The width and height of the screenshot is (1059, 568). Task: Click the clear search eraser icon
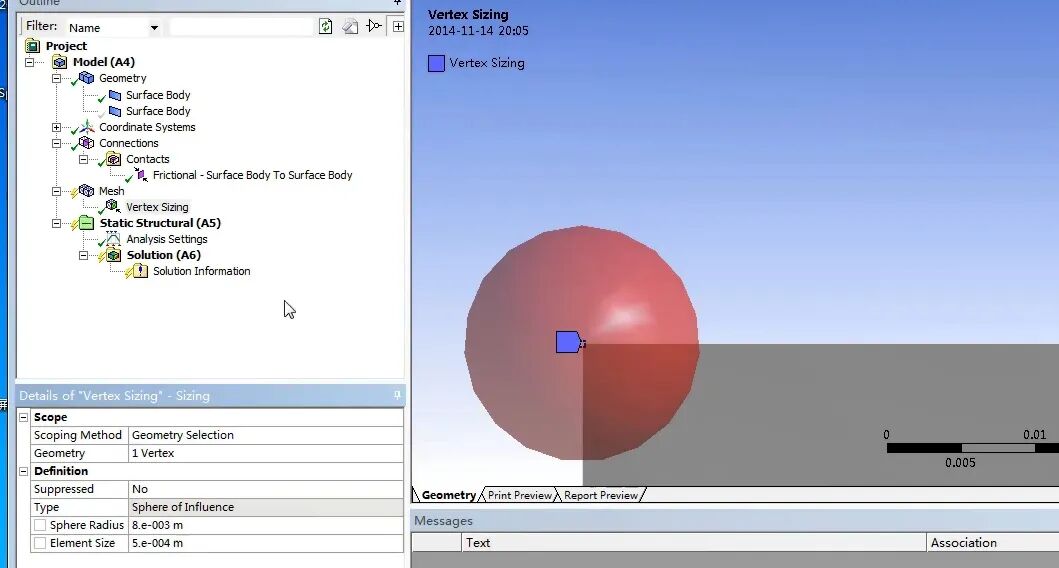(350, 26)
